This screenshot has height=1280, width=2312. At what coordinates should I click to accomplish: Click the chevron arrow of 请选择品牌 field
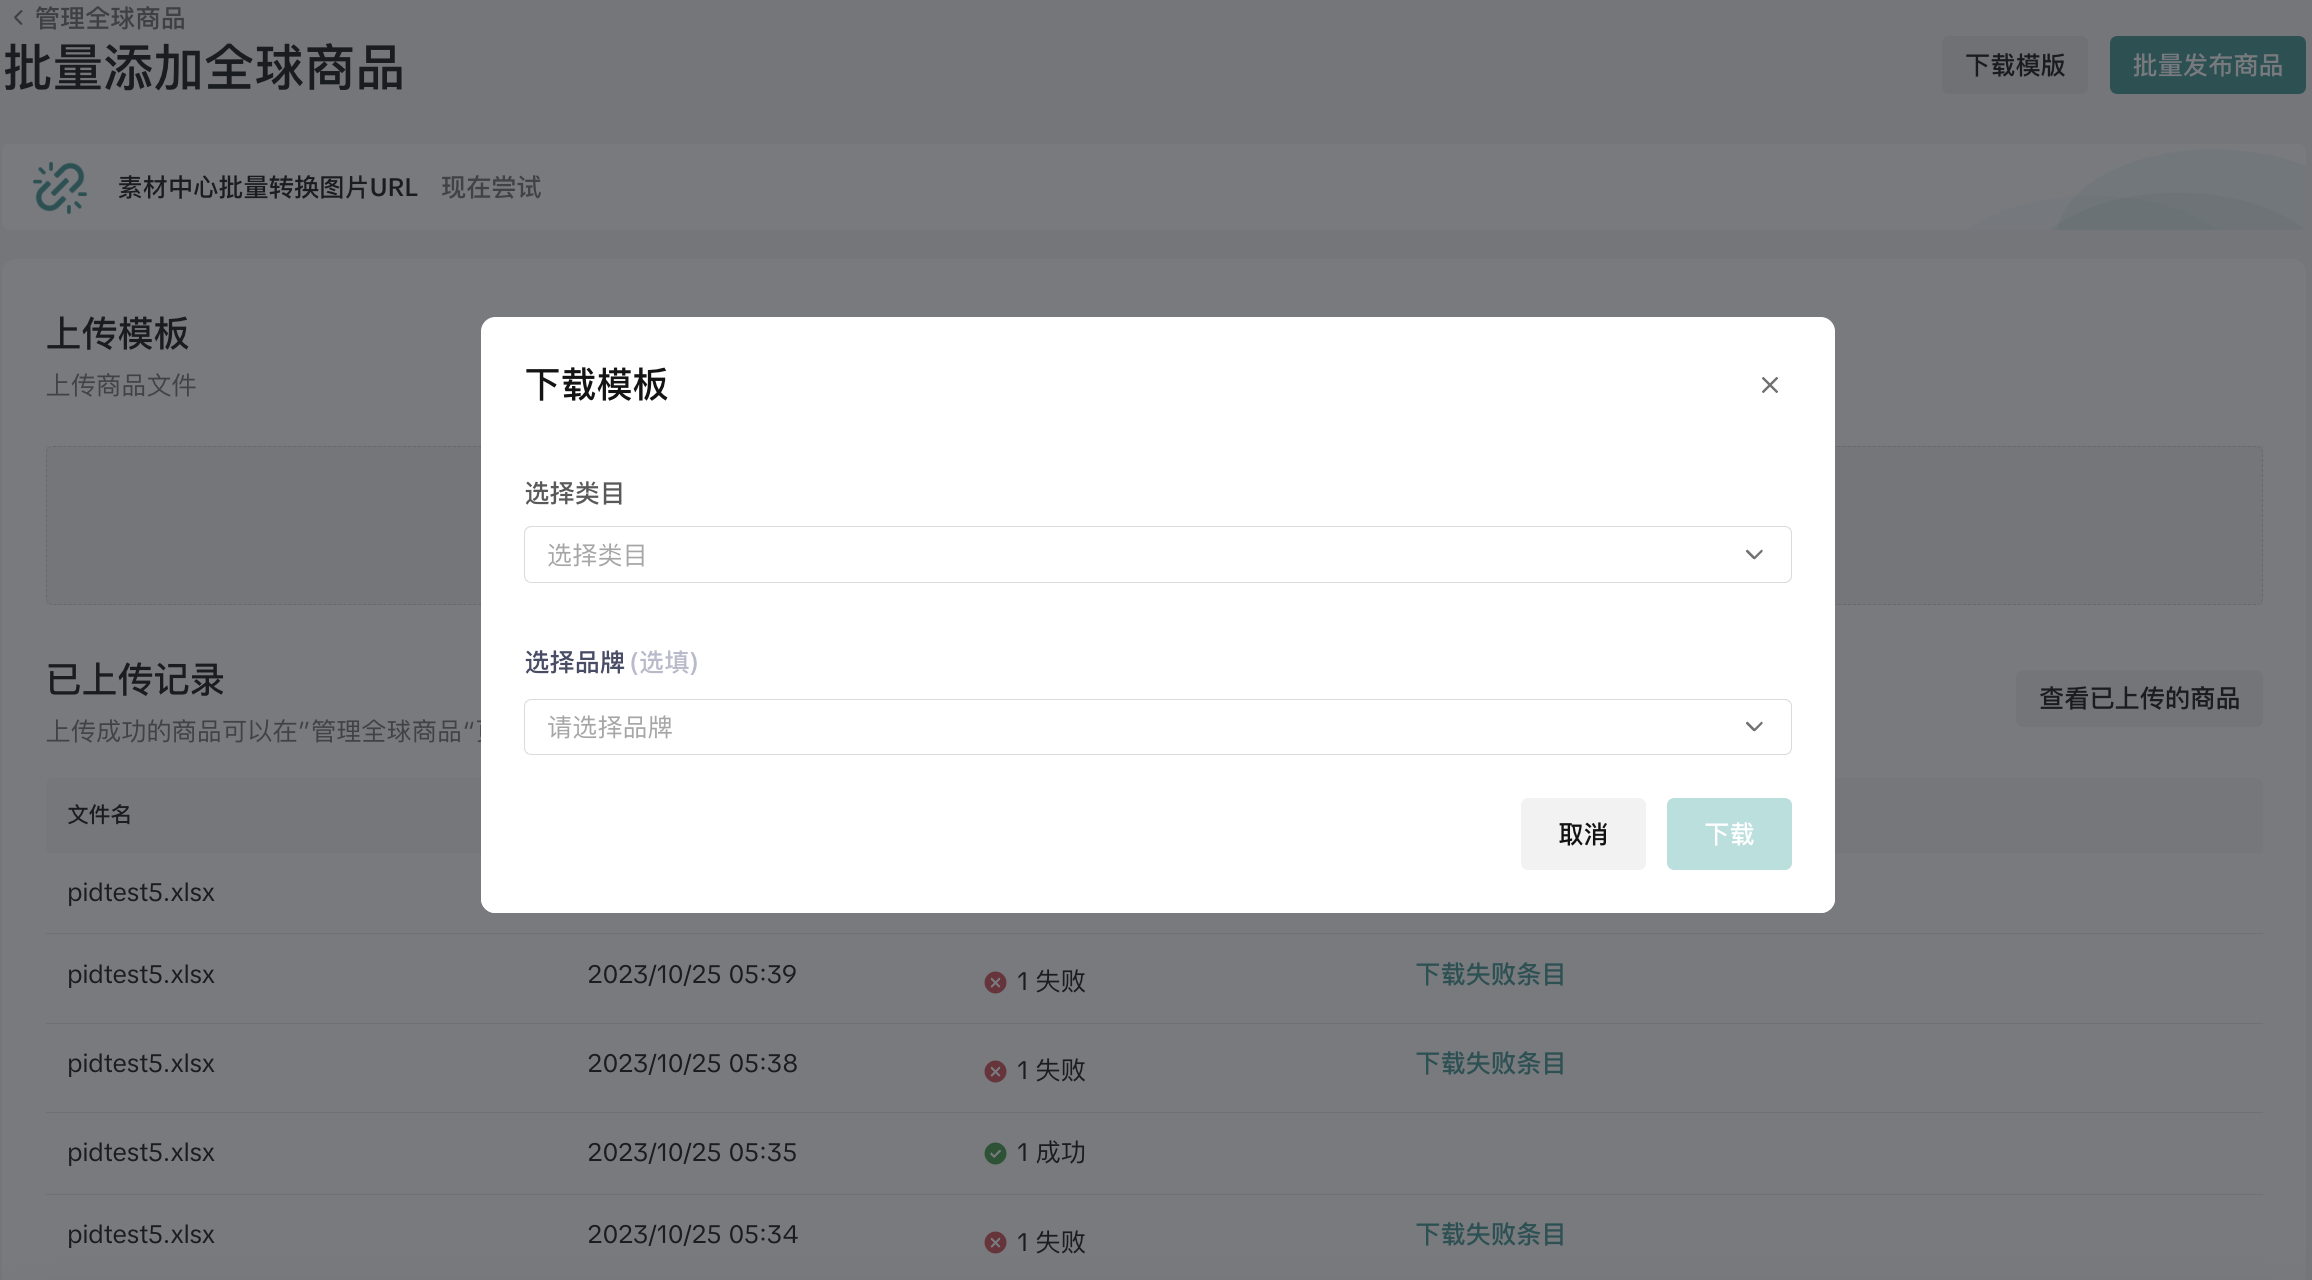(x=1754, y=727)
